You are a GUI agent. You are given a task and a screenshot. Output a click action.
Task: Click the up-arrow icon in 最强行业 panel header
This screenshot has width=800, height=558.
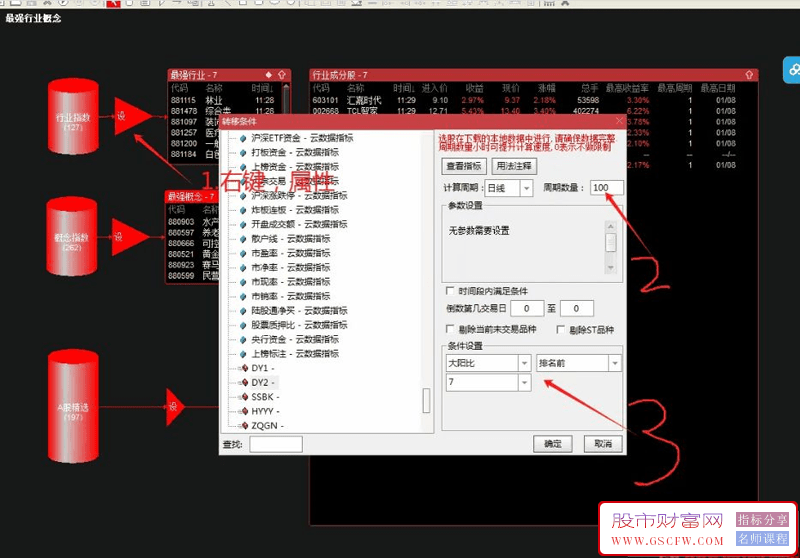tap(282, 74)
